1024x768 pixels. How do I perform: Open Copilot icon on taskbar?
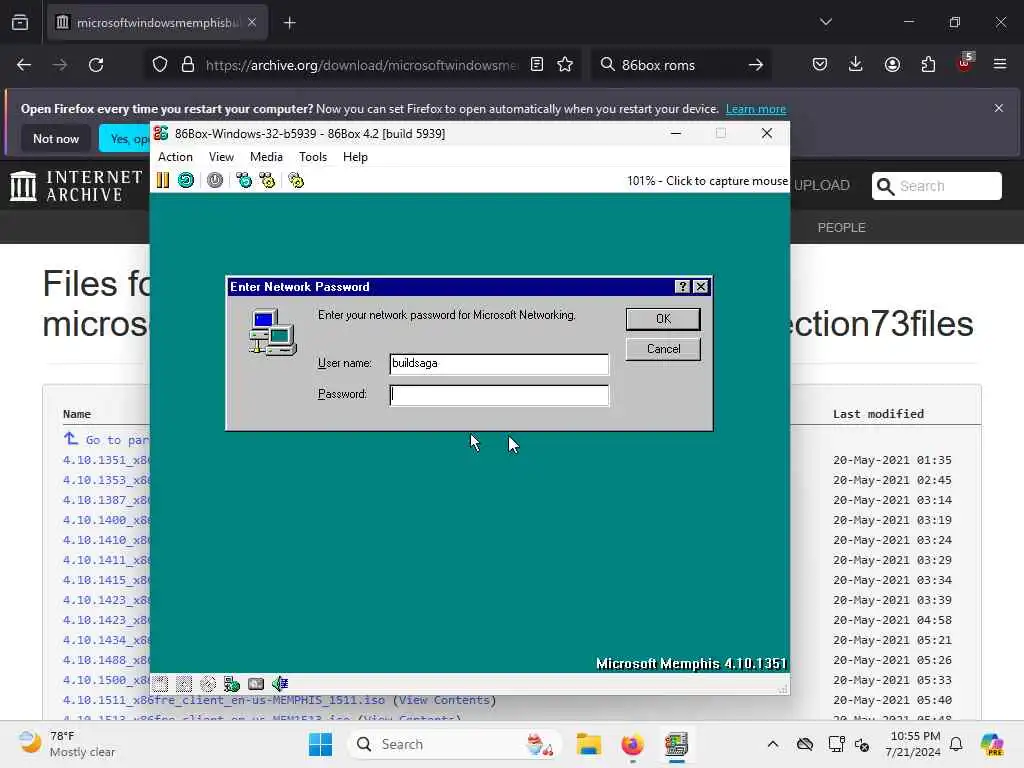point(993,744)
